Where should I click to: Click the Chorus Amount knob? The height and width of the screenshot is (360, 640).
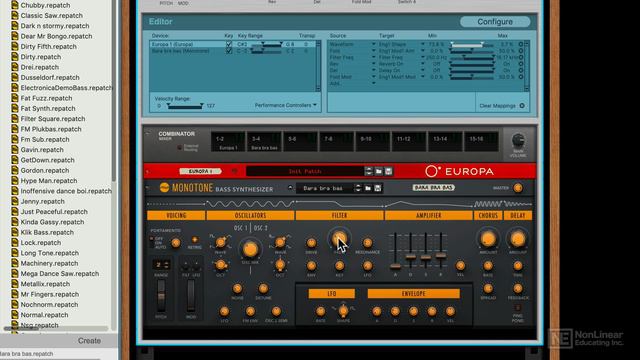click(488, 239)
